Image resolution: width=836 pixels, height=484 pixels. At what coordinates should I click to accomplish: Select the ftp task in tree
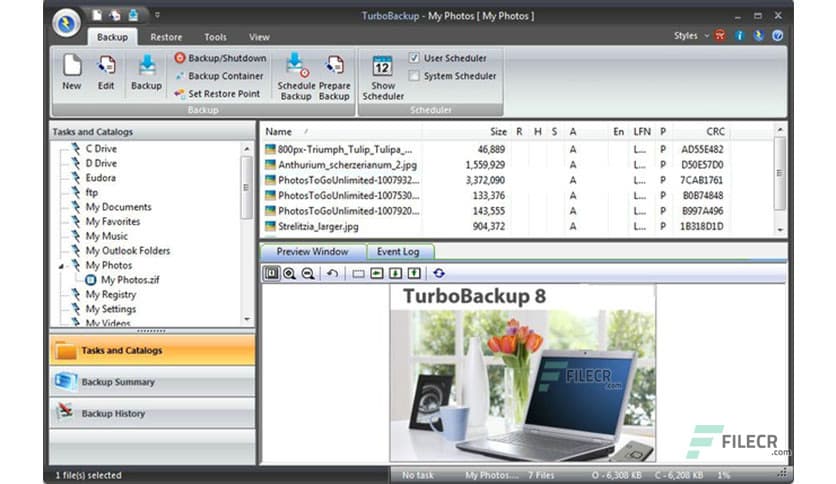92,192
